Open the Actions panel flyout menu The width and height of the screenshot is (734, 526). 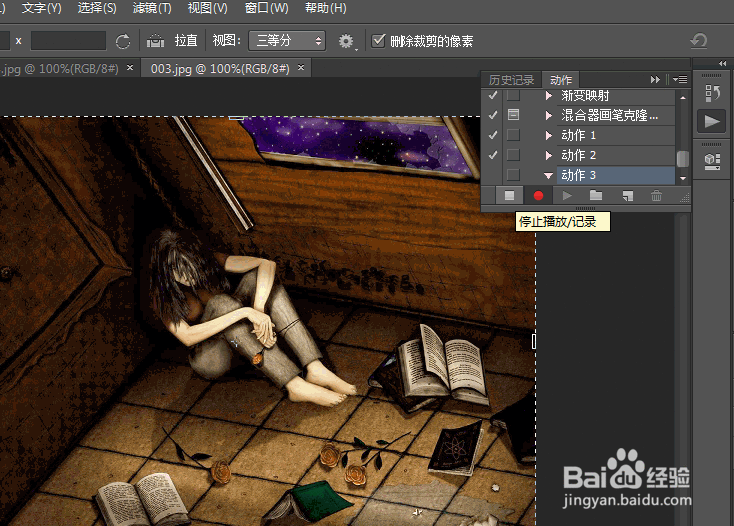pyautogui.click(x=680, y=80)
